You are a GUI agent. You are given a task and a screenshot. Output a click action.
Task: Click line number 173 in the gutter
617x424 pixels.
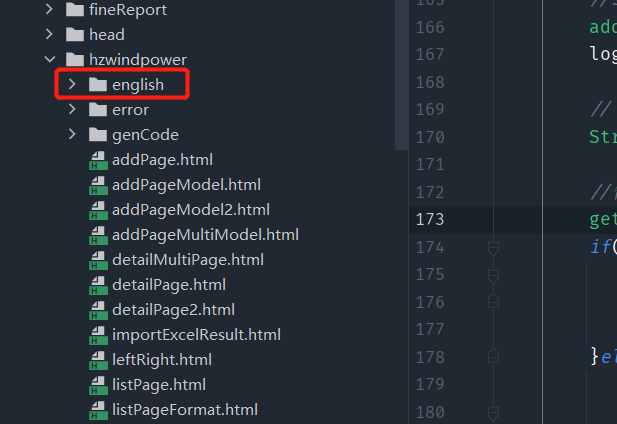(x=430, y=219)
